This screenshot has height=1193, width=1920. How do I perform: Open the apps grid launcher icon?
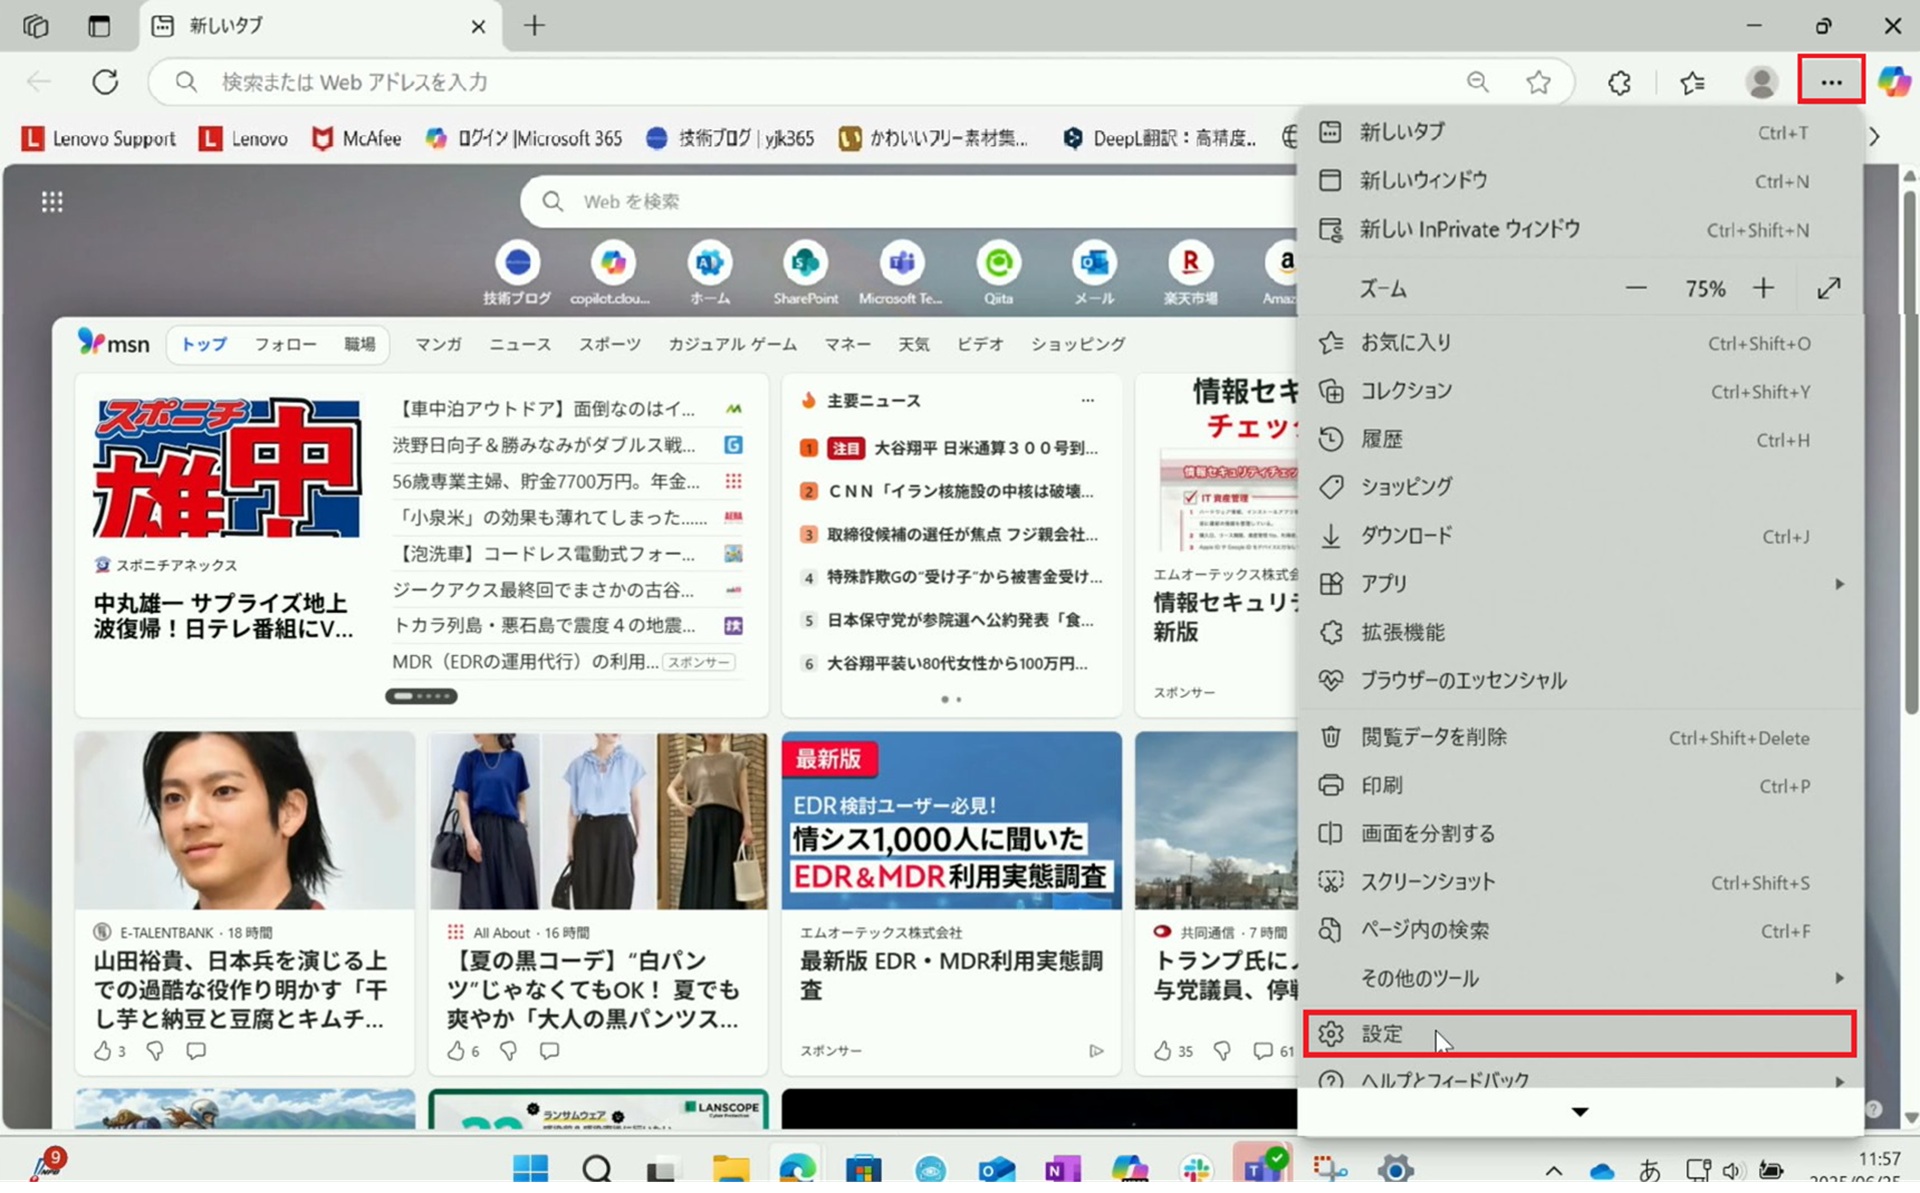(x=52, y=202)
